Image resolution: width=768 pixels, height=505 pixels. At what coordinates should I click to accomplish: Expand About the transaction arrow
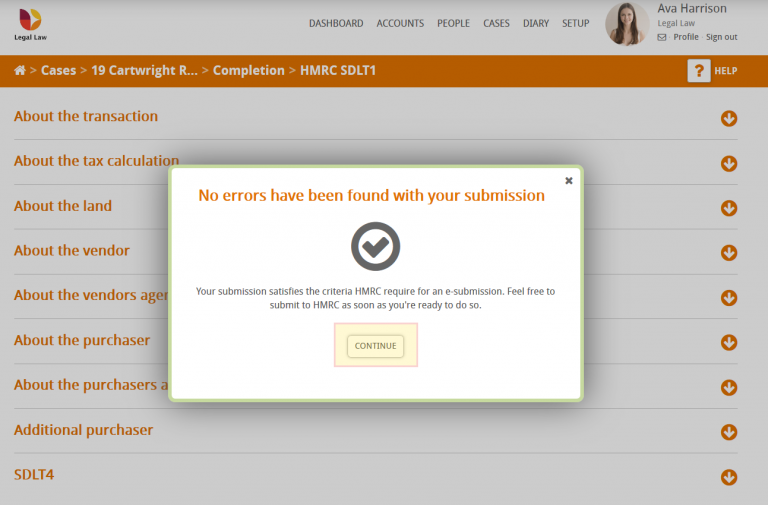click(x=729, y=119)
